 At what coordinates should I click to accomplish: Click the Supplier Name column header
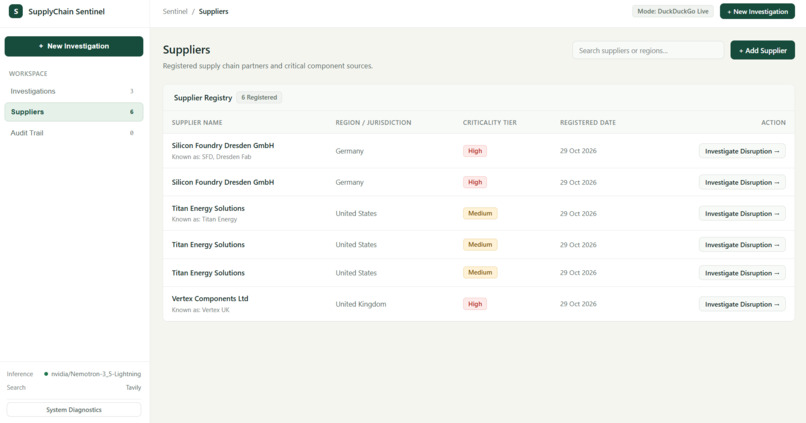click(x=197, y=123)
